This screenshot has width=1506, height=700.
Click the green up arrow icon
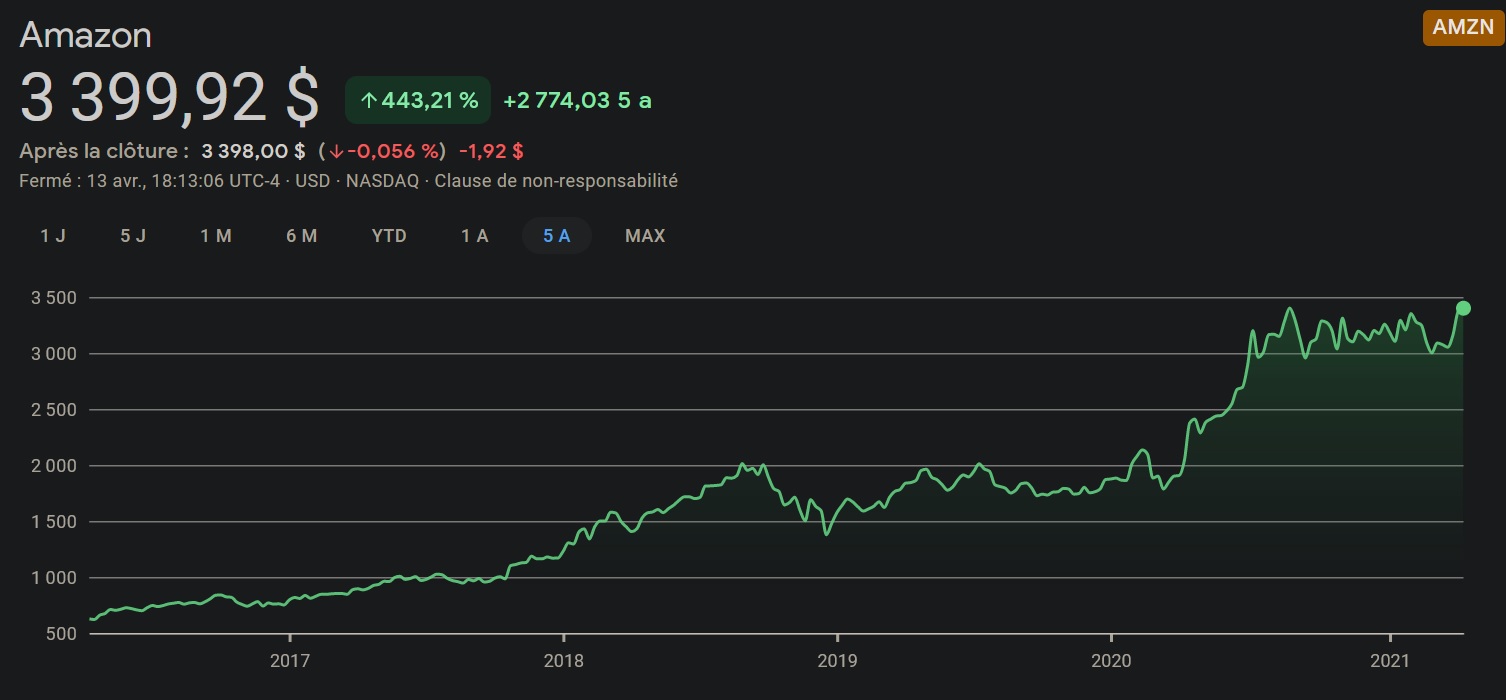point(368,101)
